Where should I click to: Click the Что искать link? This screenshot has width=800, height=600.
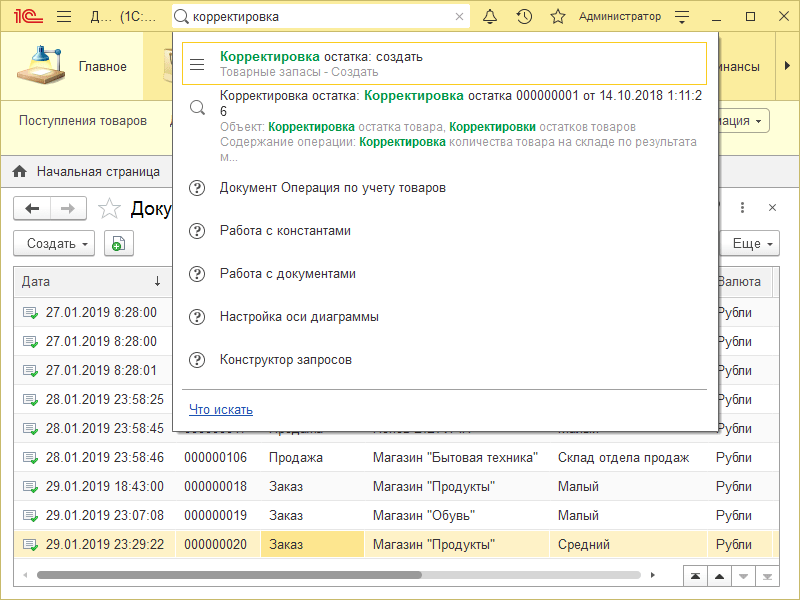click(221, 409)
